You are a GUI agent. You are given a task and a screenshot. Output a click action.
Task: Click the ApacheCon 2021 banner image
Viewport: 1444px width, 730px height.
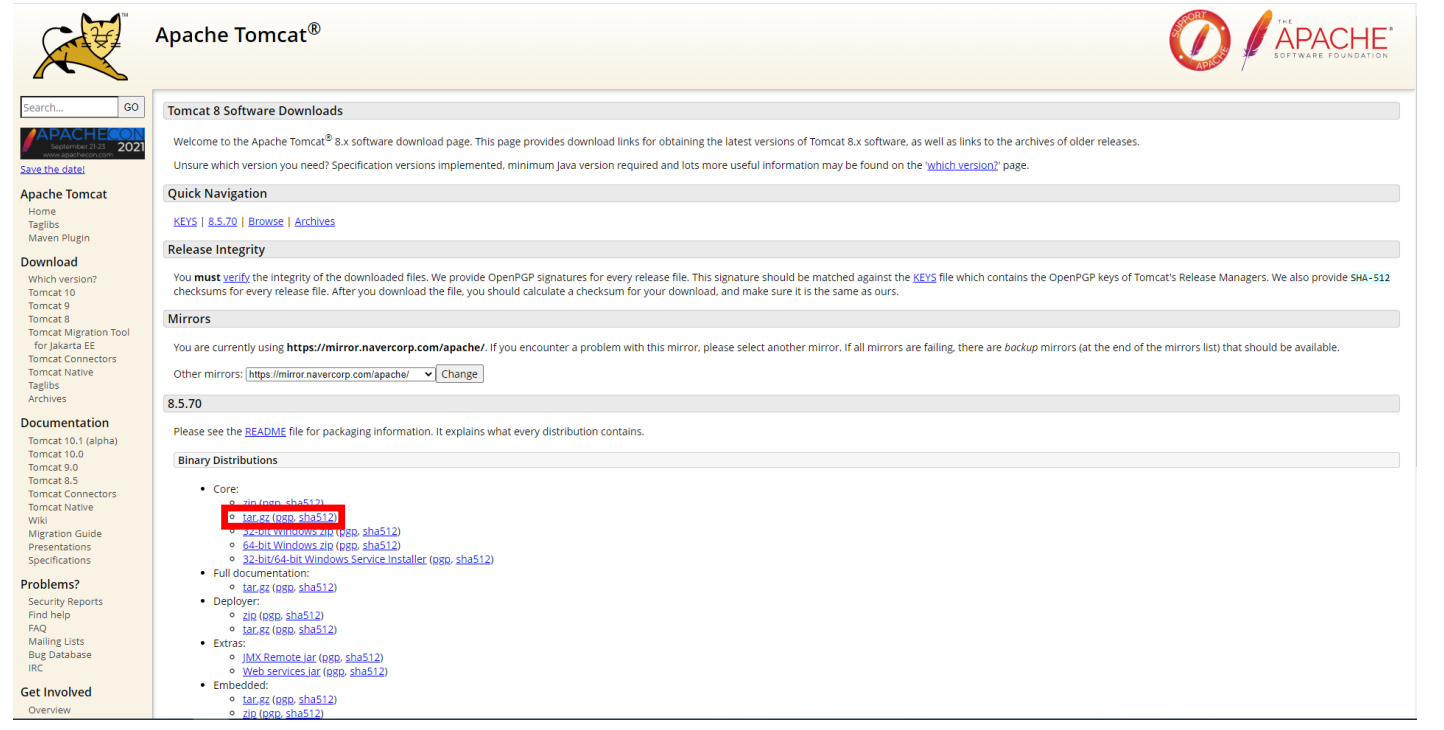82,143
